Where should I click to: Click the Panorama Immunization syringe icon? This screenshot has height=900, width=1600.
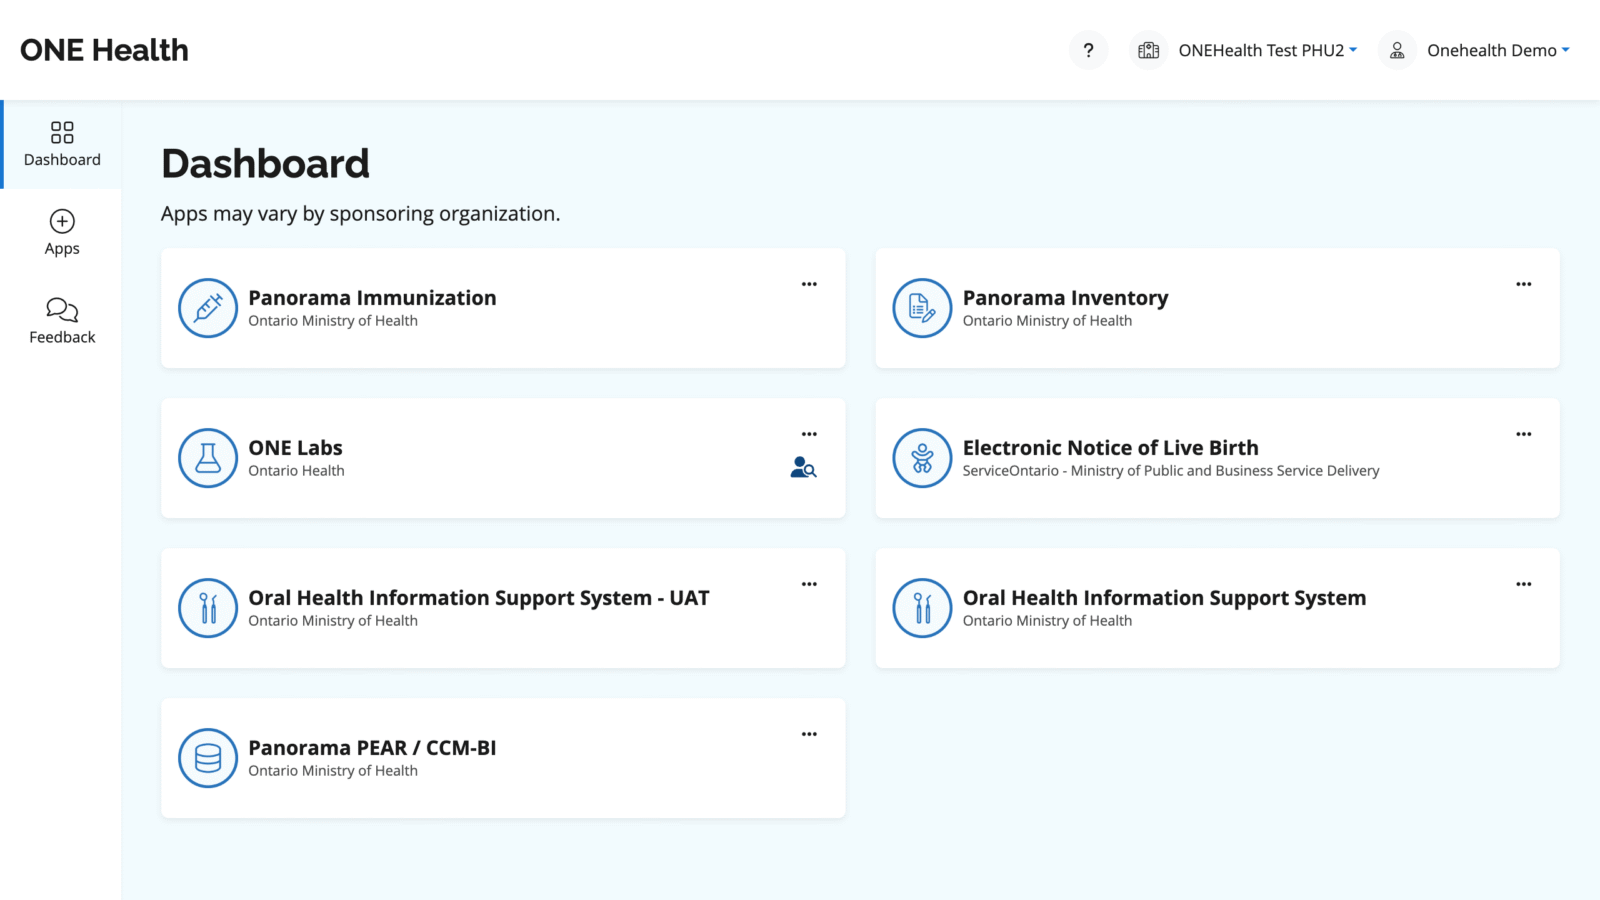tap(208, 308)
